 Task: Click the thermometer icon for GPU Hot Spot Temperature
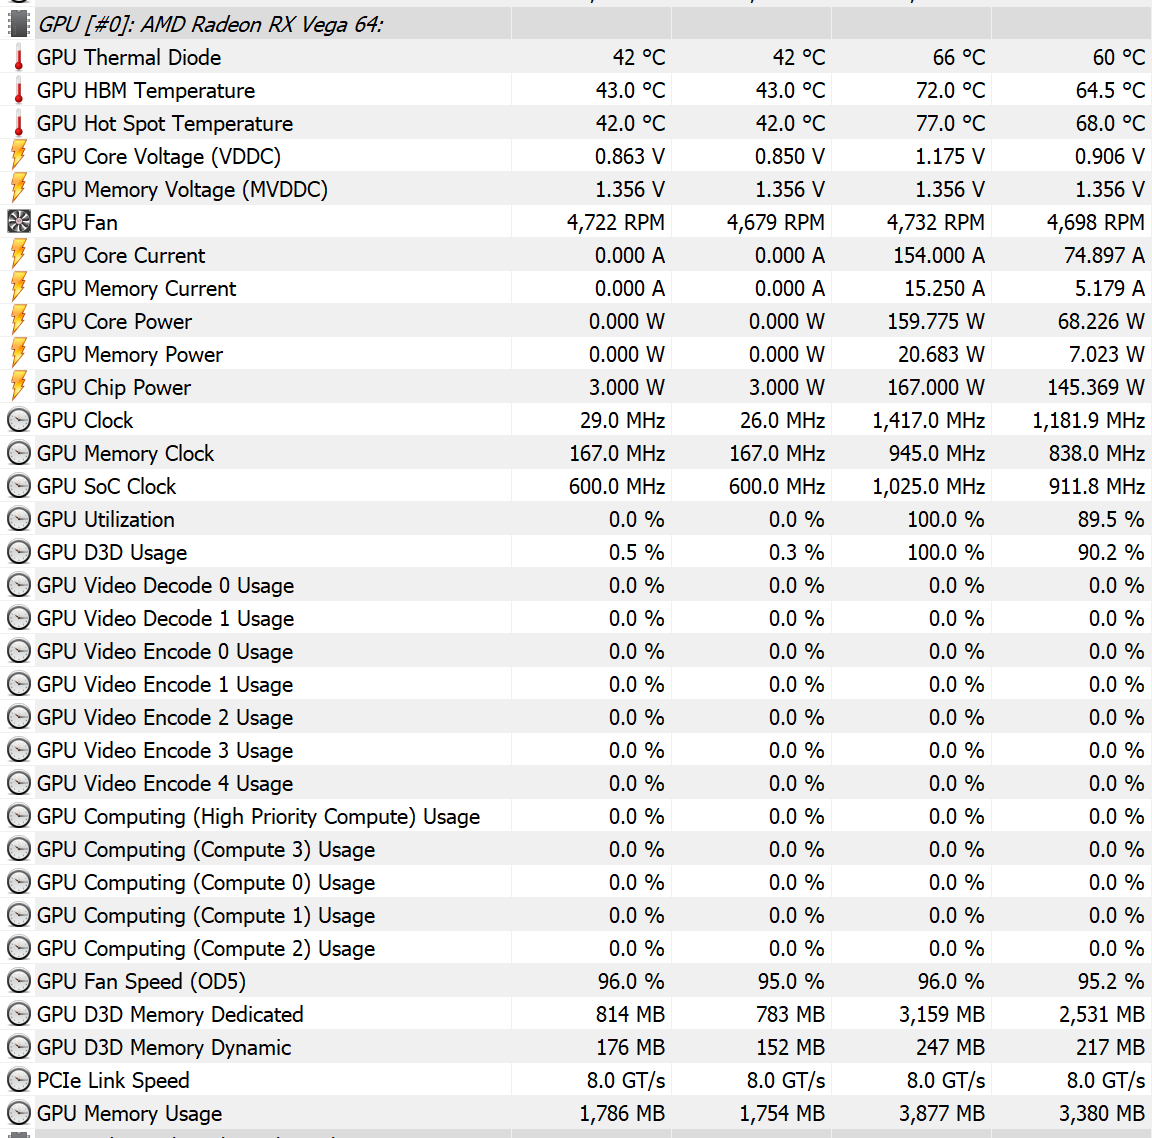point(18,123)
